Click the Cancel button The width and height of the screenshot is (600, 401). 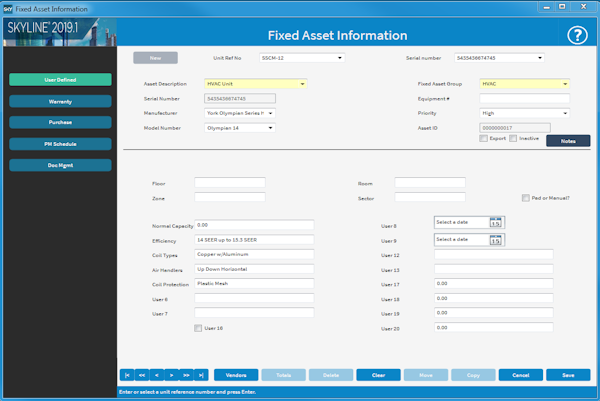(x=521, y=375)
